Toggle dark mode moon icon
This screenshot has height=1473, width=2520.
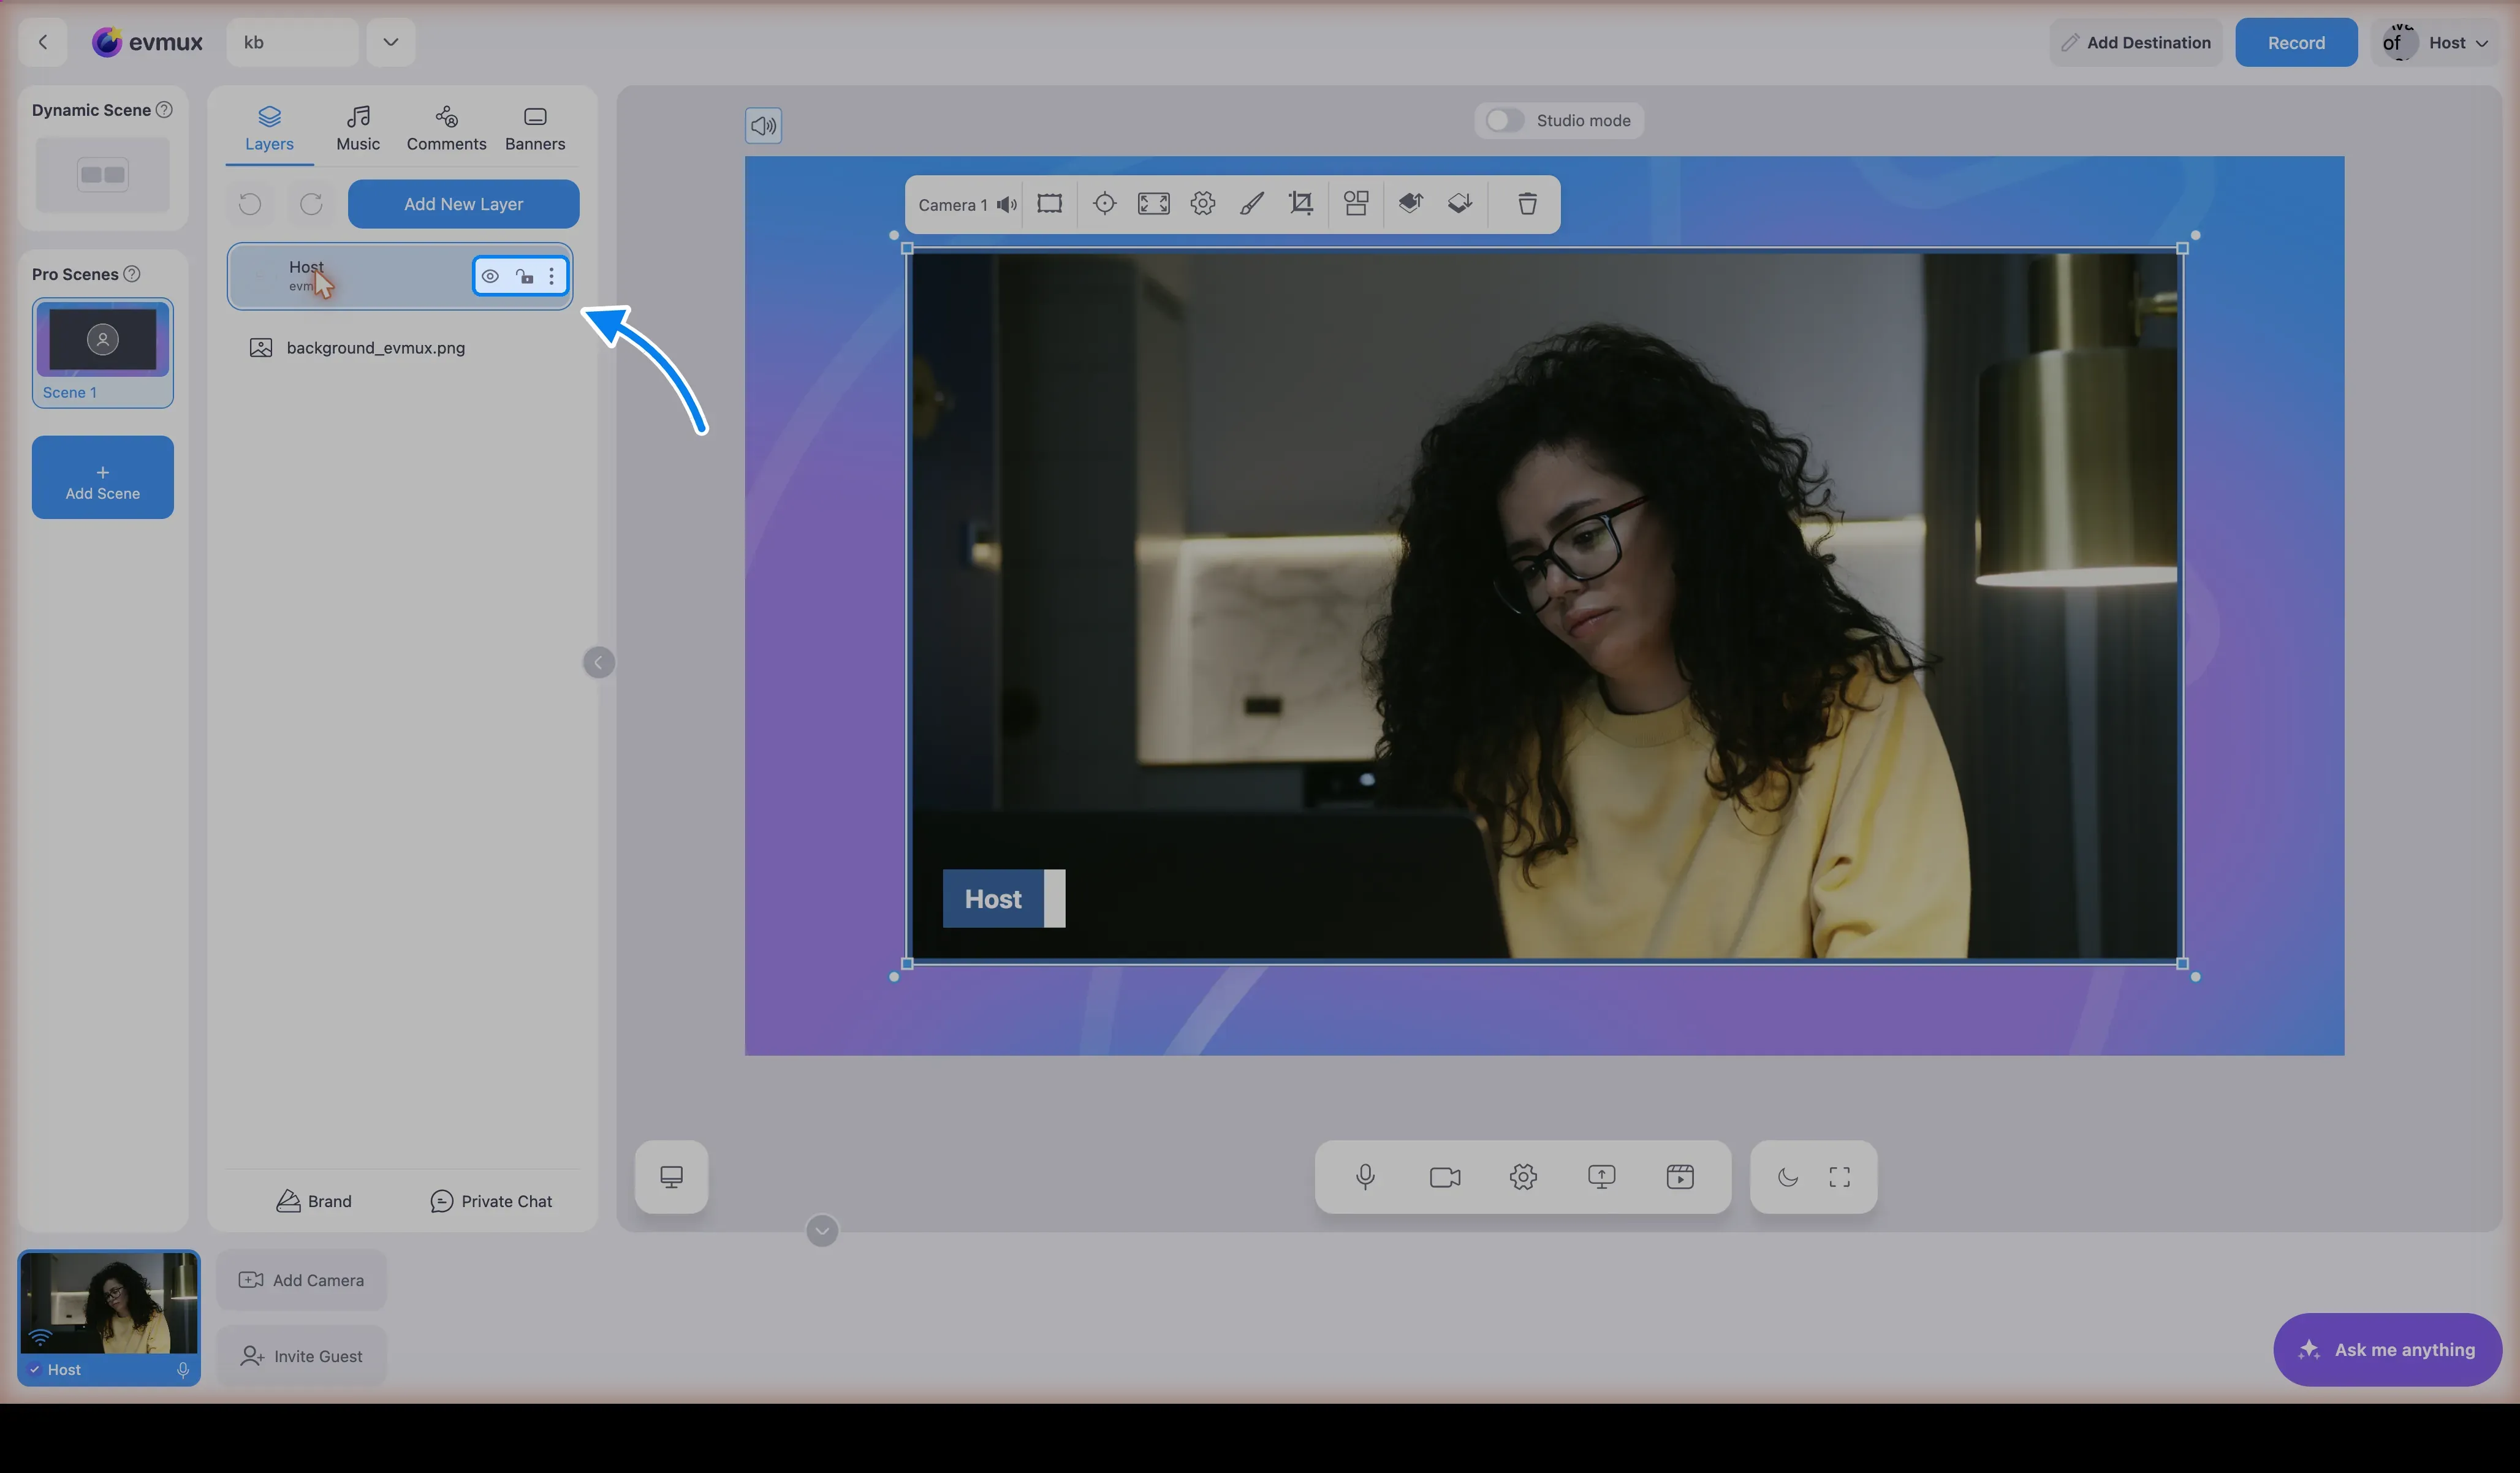click(x=1788, y=1177)
